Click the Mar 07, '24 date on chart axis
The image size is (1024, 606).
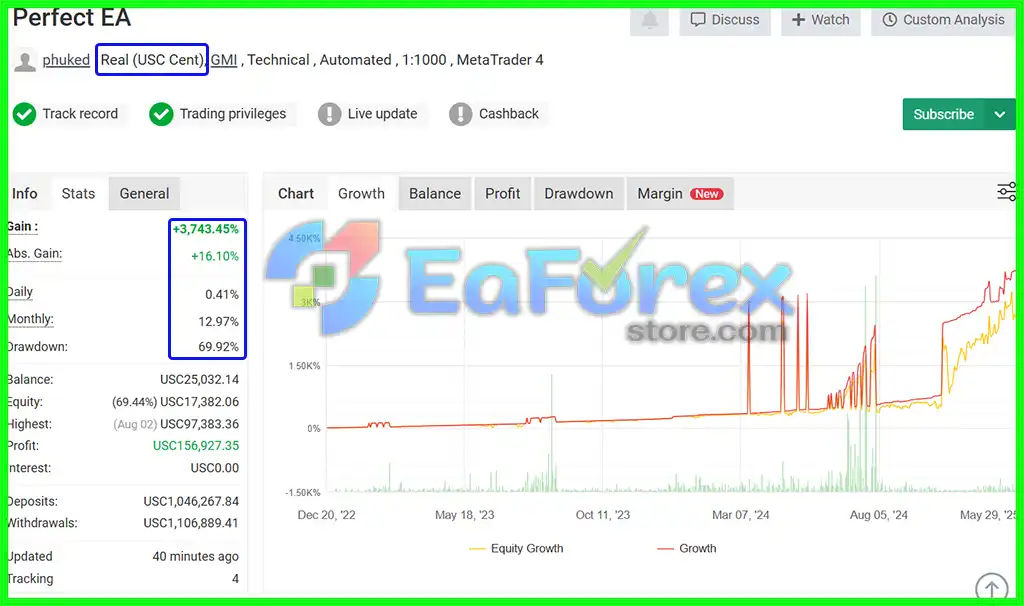(741, 515)
